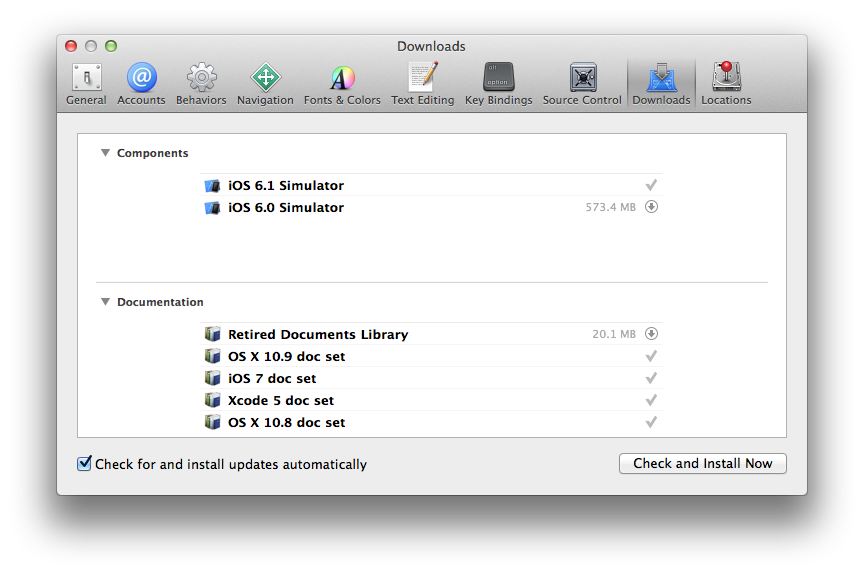The height and width of the screenshot is (574, 864).
Task: Click the iOS 7 doc set book icon
Action: pyautogui.click(x=212, y=378)
